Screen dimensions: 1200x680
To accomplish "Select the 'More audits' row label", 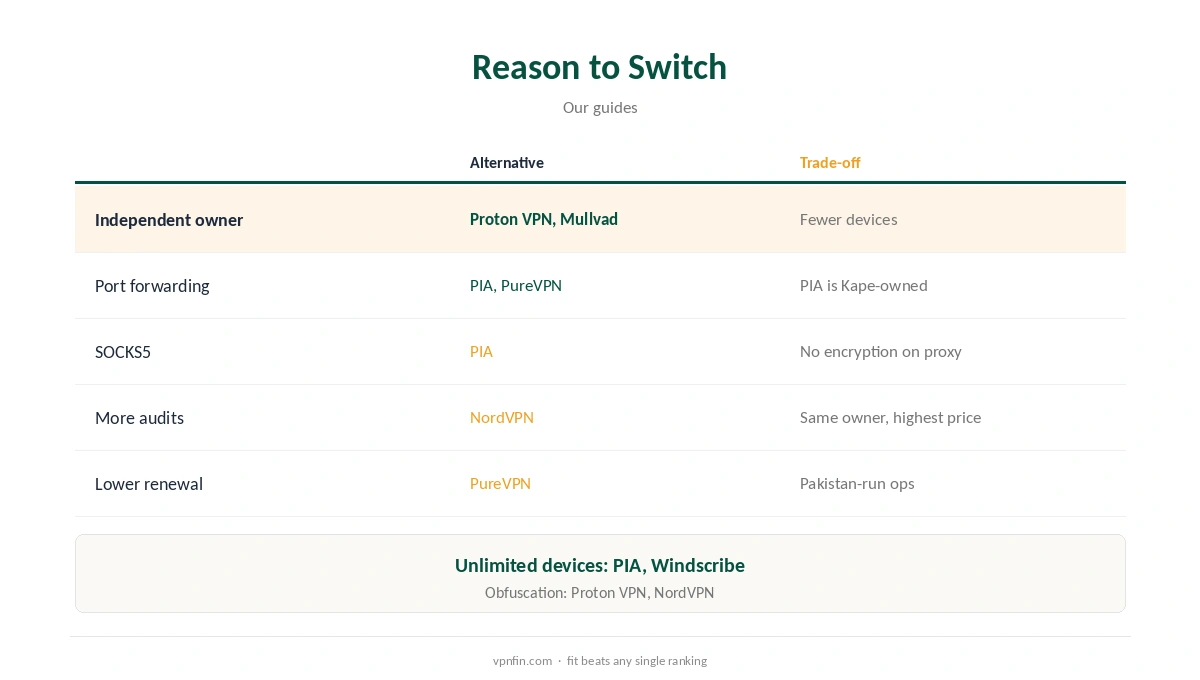I will 139,418.
